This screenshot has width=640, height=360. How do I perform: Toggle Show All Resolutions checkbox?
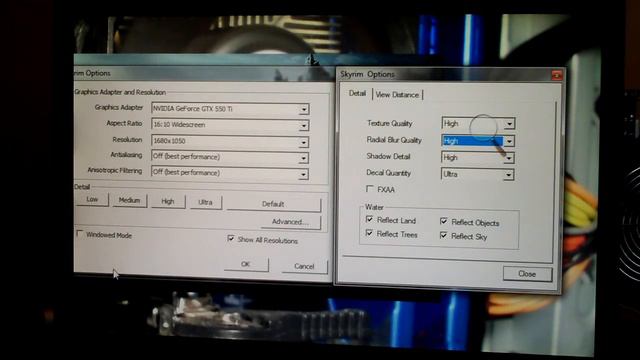click(x=231, y=238)
